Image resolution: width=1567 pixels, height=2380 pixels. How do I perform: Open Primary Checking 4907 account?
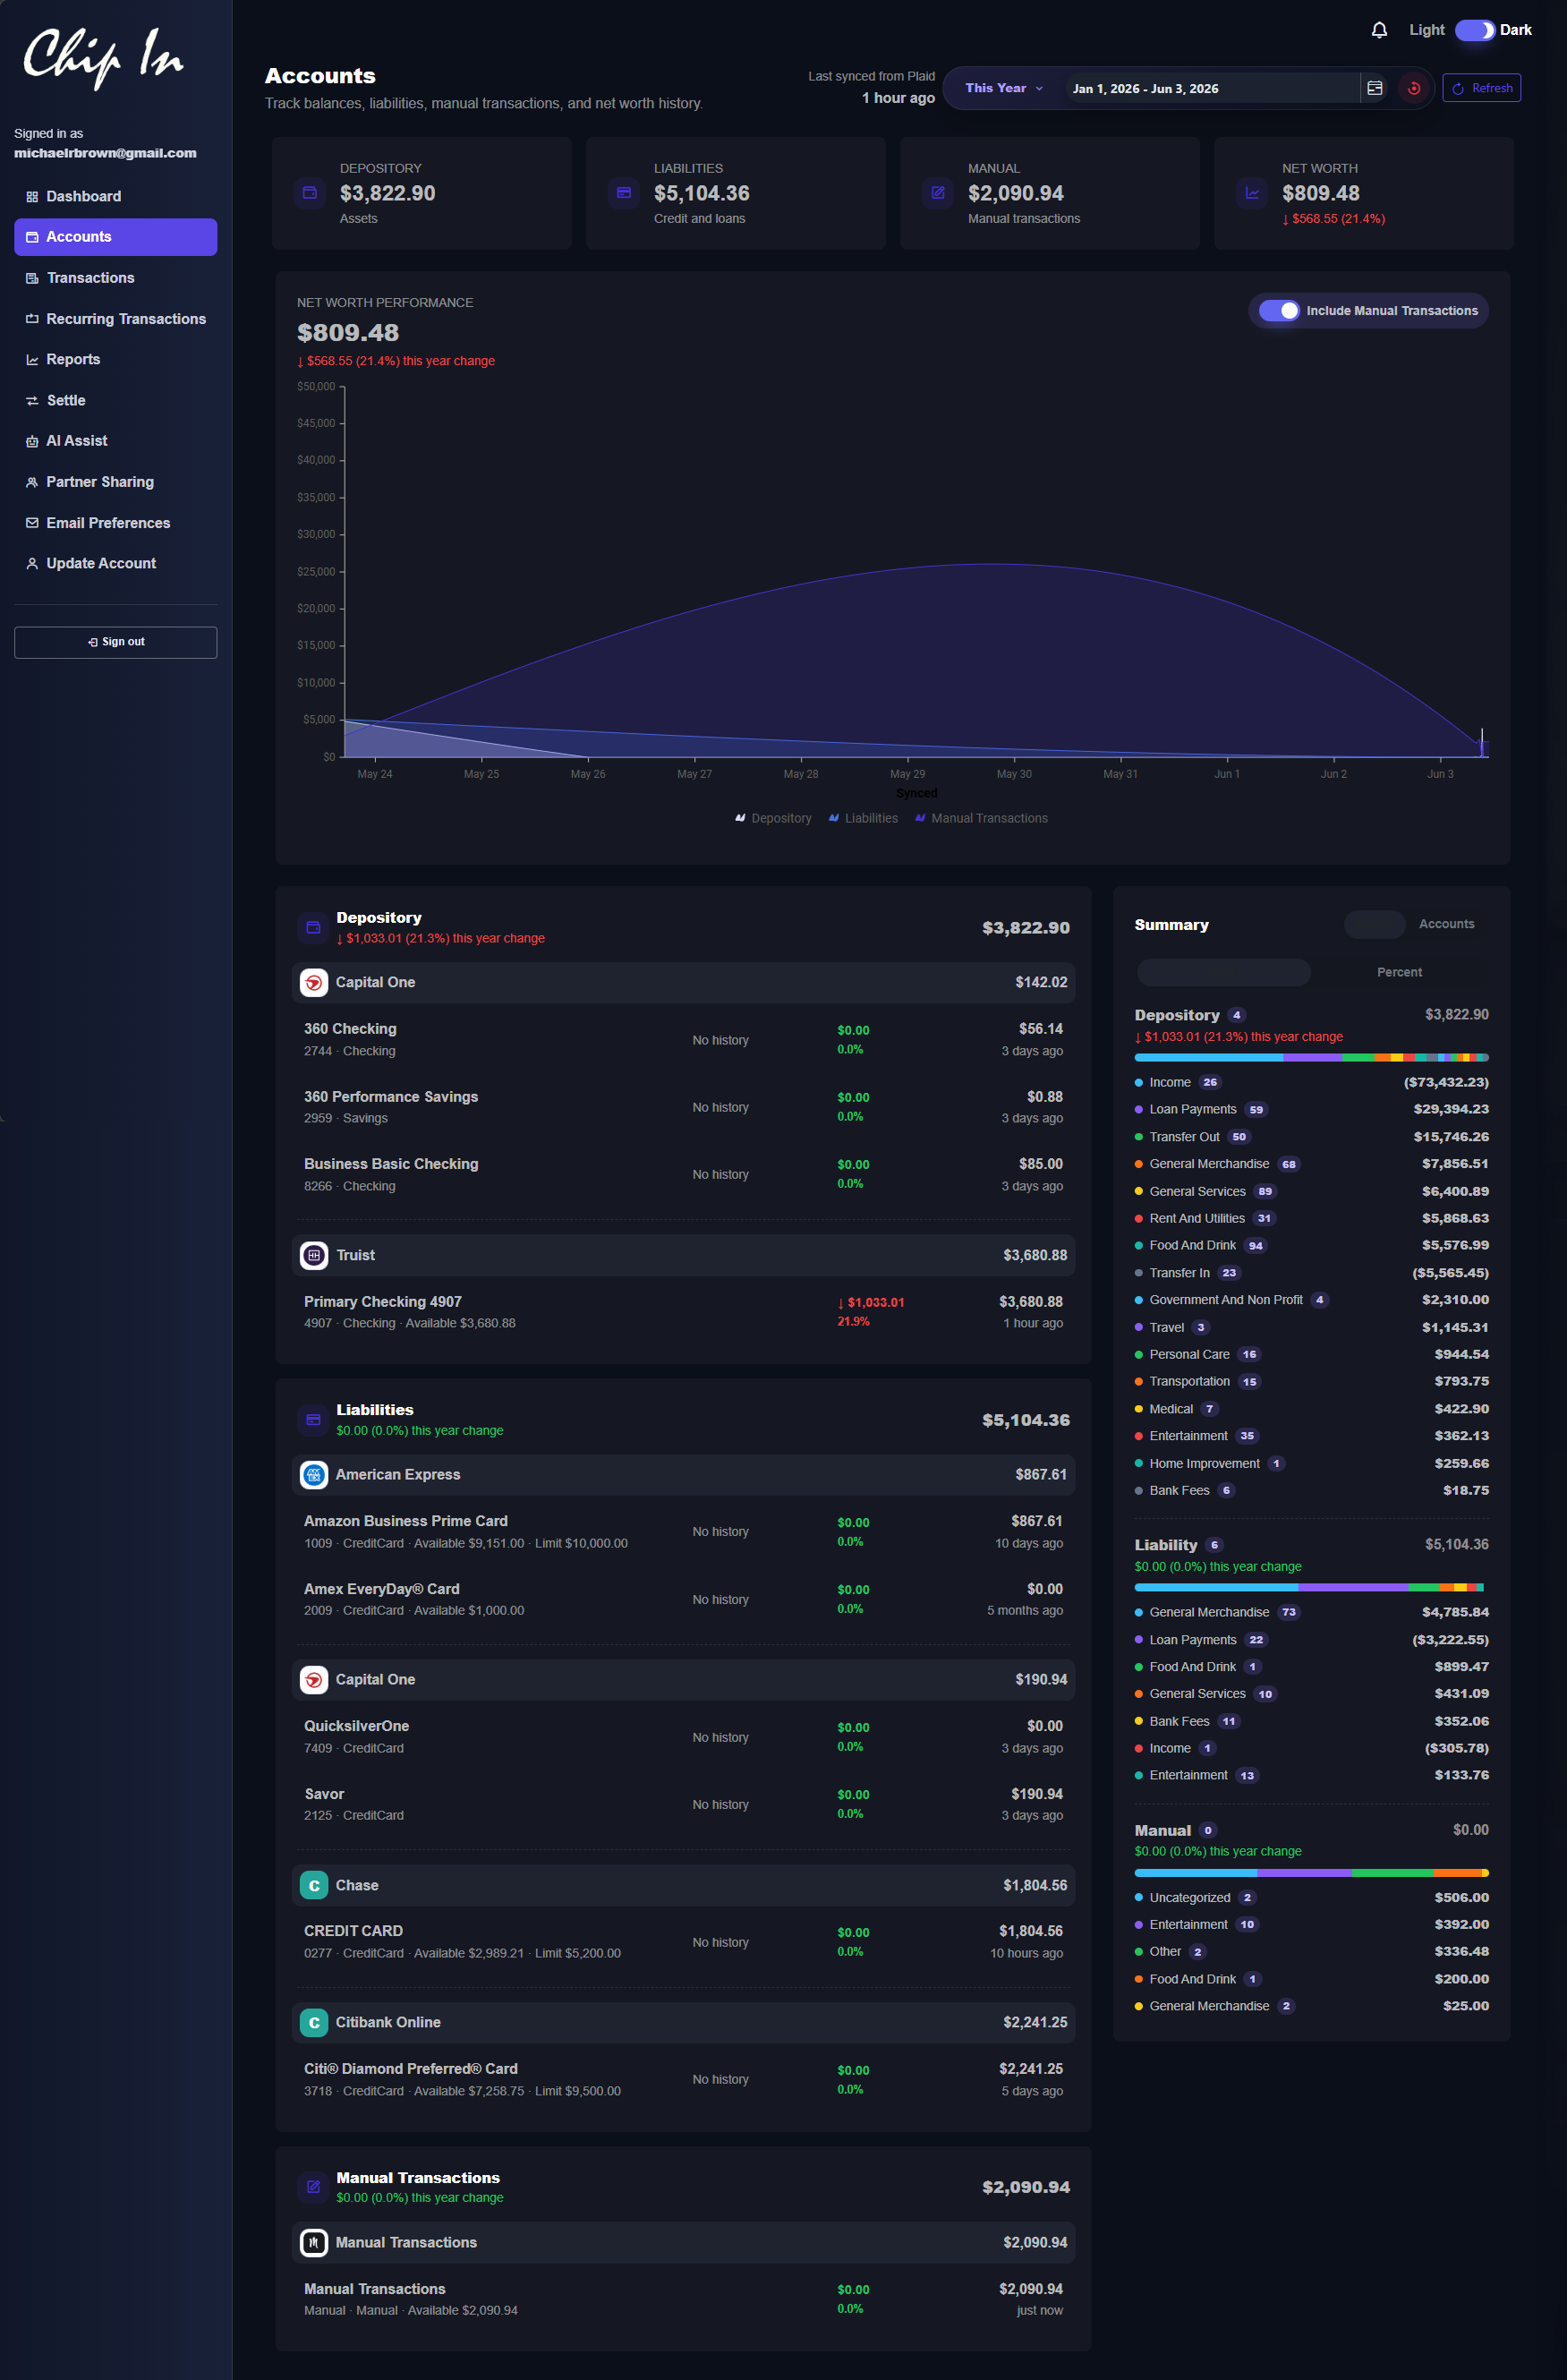coord(683,1312)
